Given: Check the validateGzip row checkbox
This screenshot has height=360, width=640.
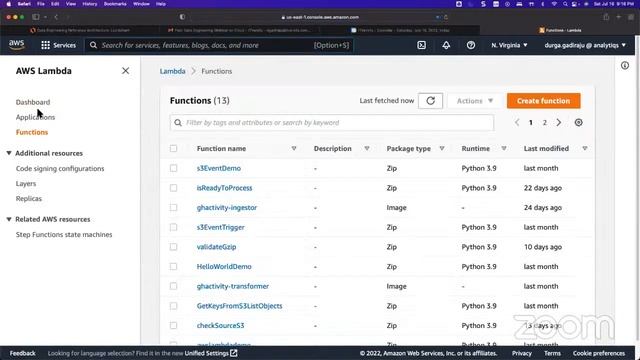Looking at the screenshot, I should click(173, 247).
